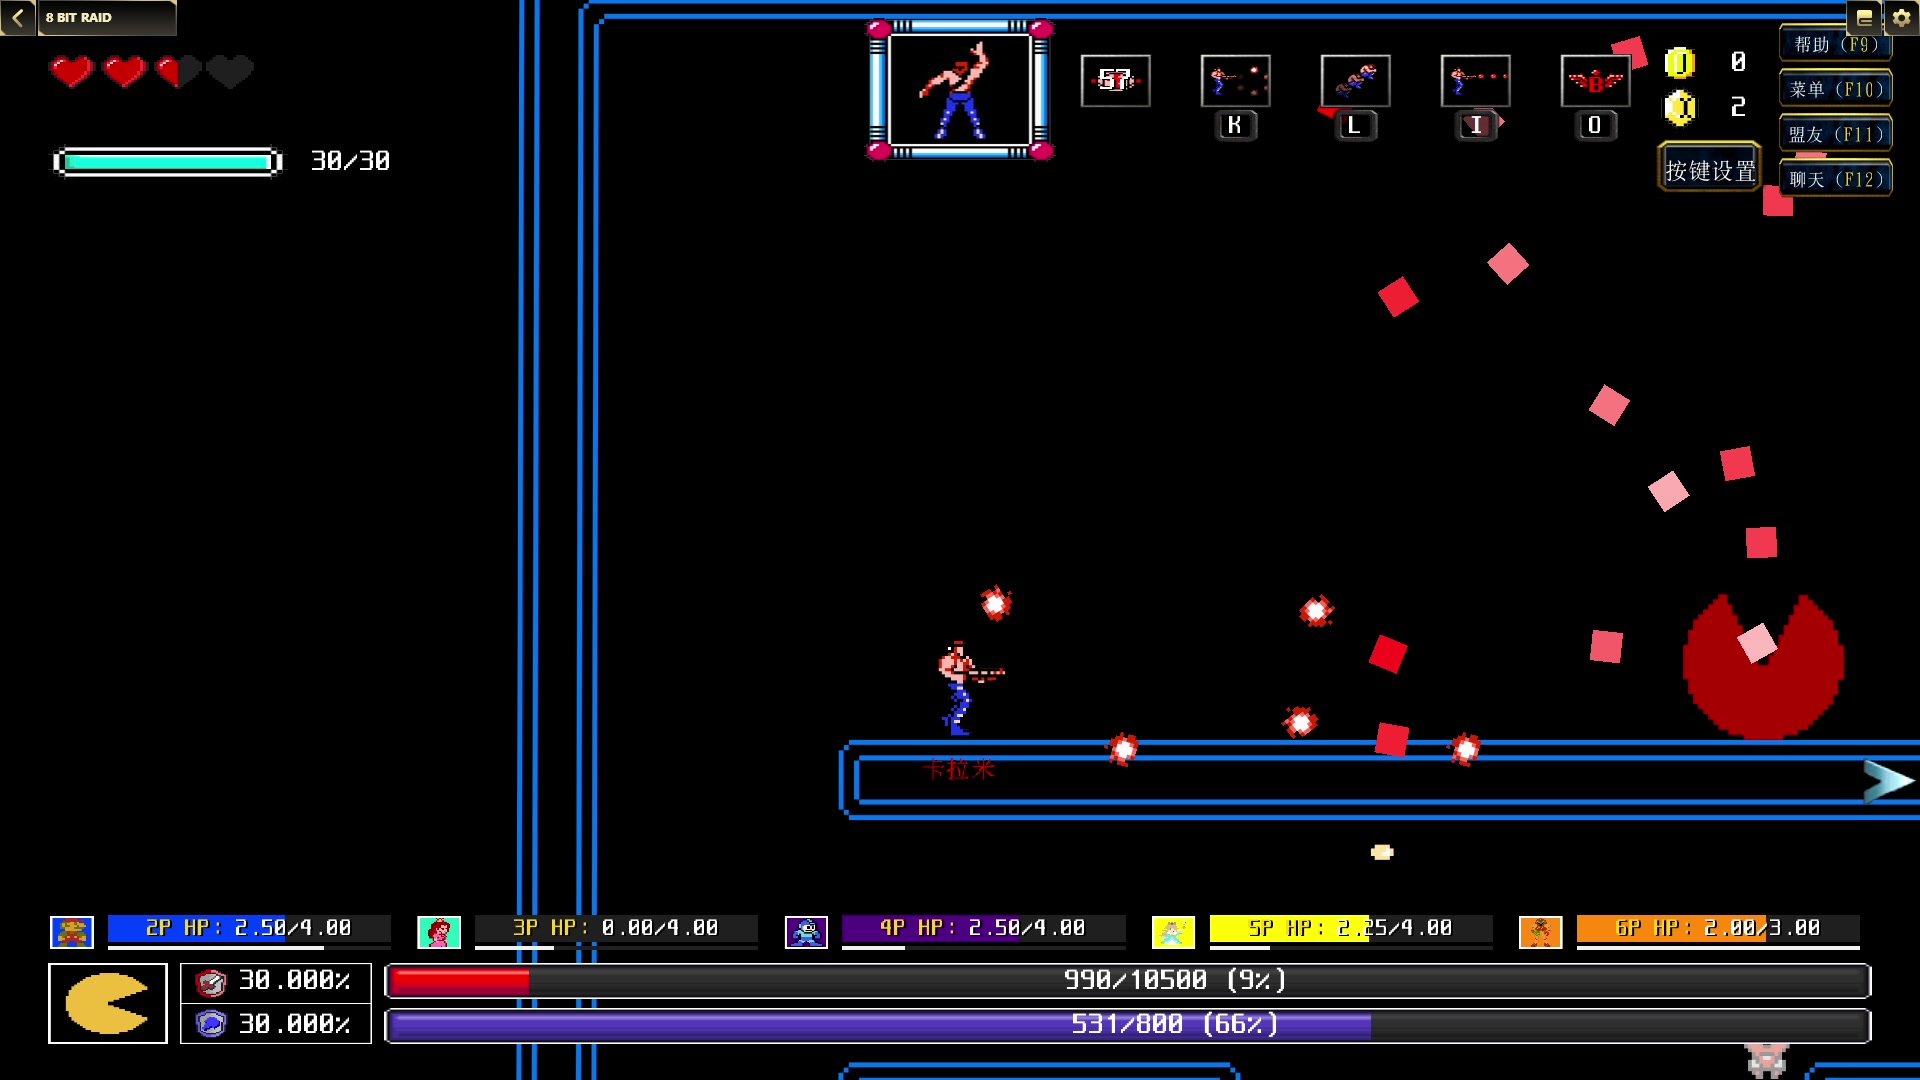Screen dimensions: 1920x1080
Task: Click the red attack stat icon 30.000%
Action: [211, 983]
